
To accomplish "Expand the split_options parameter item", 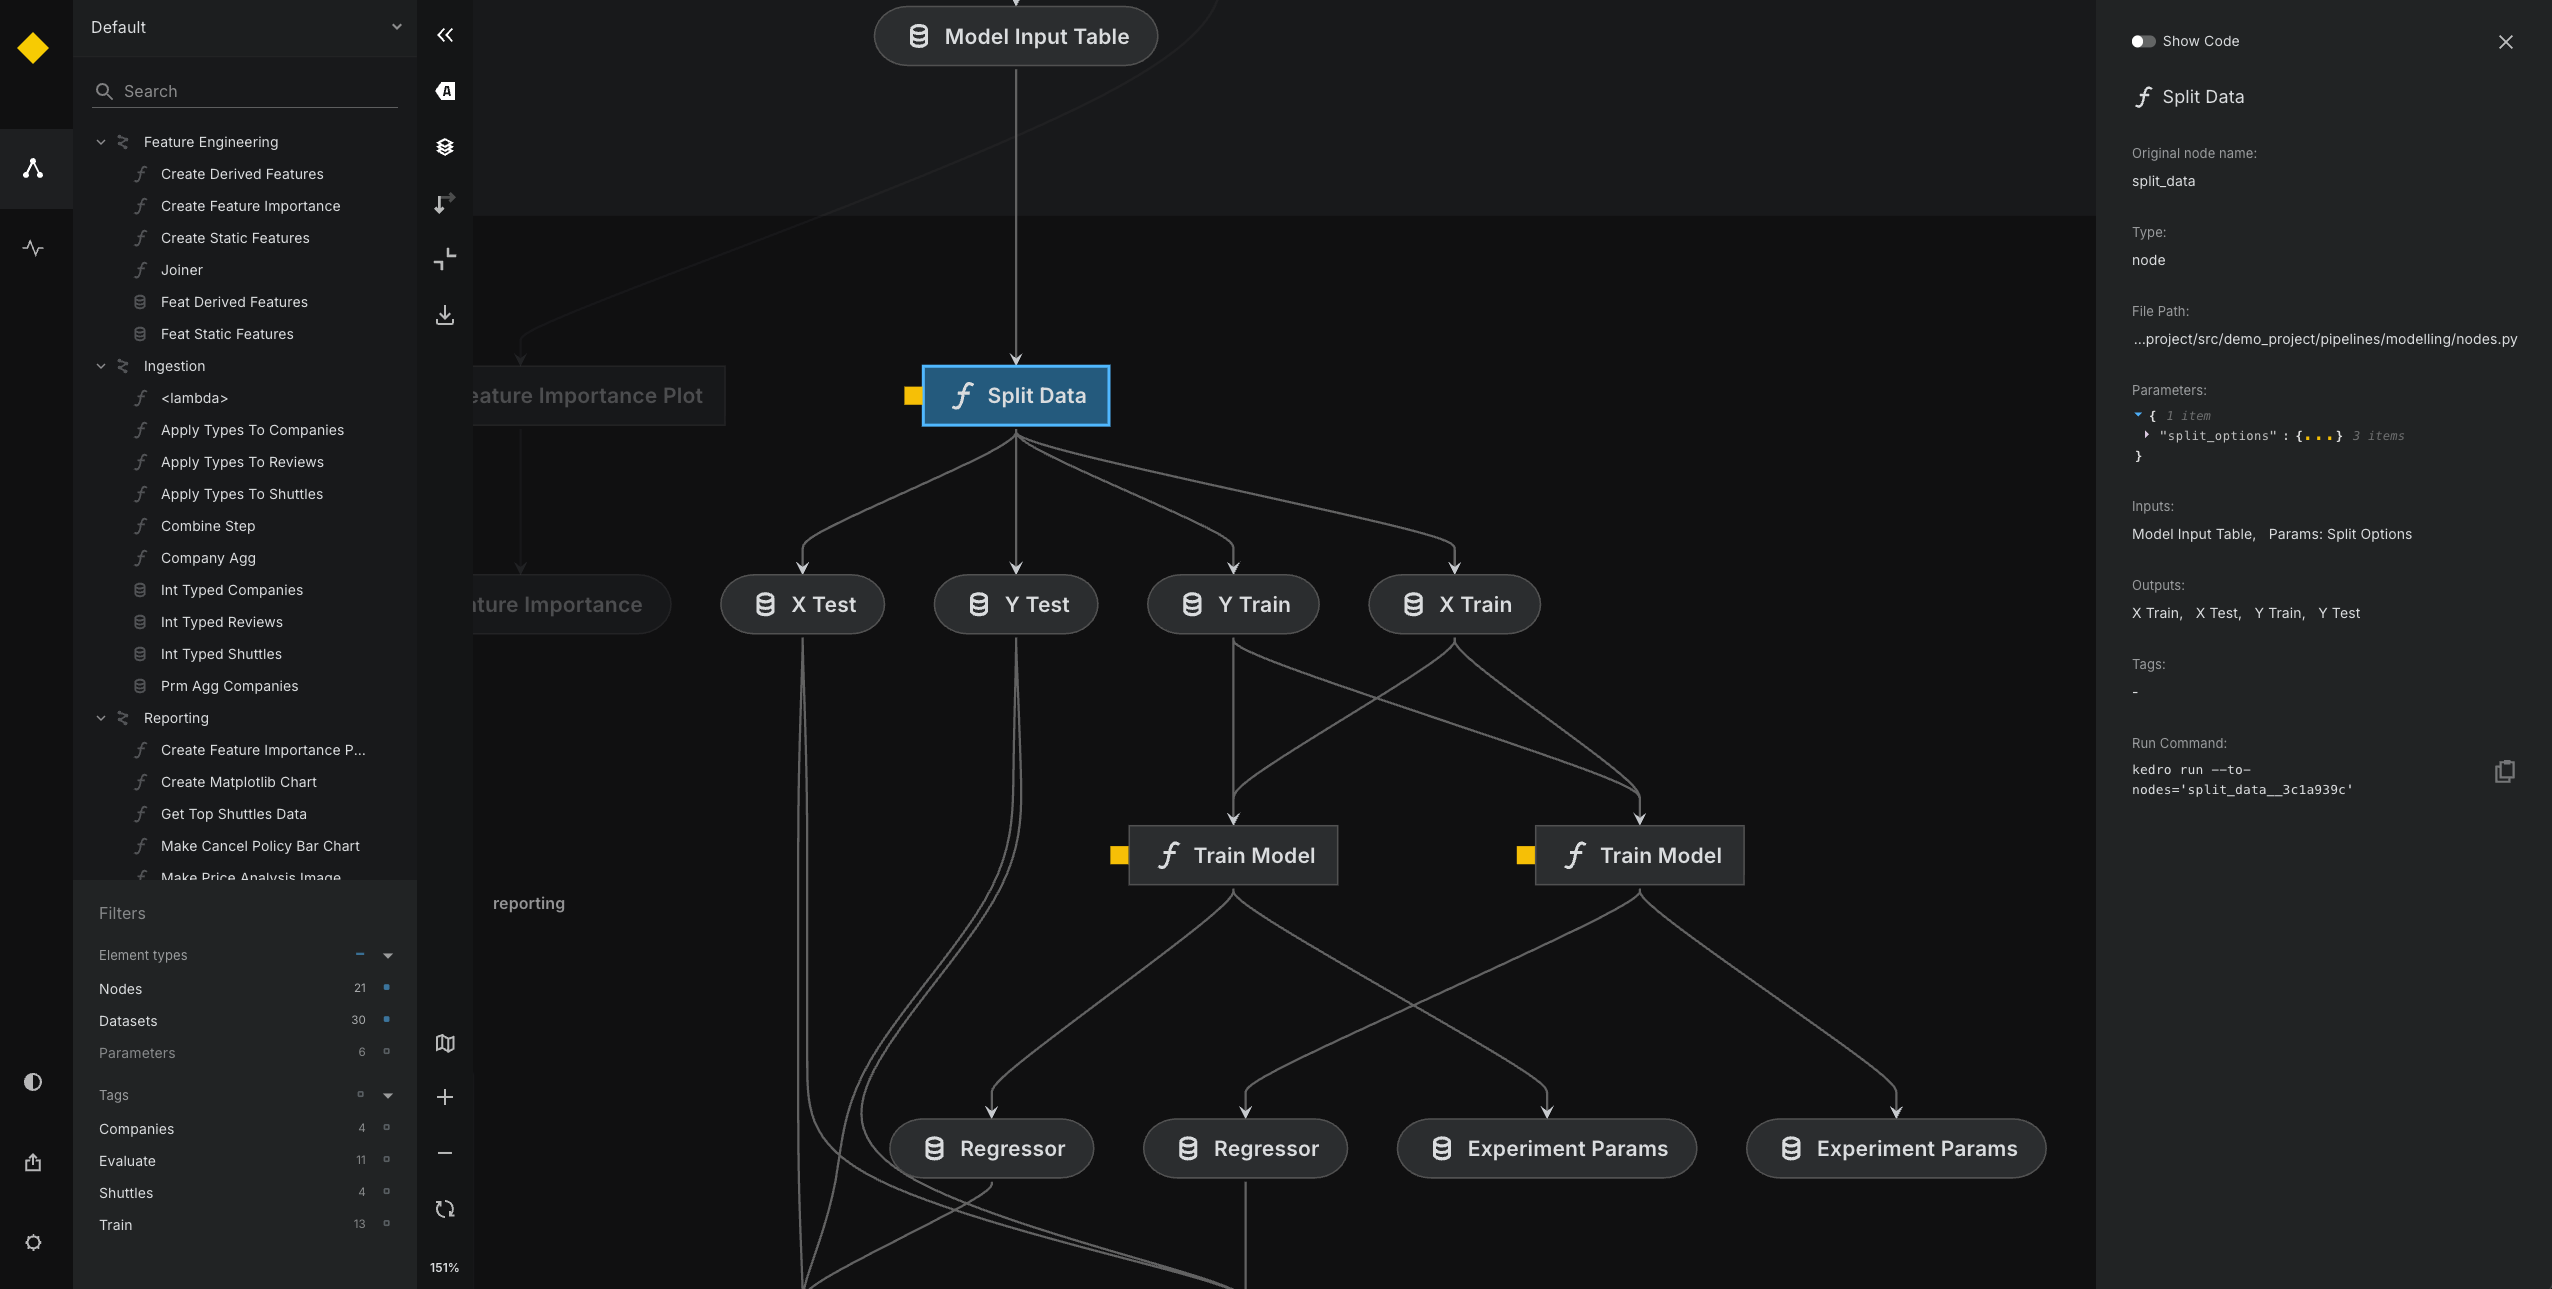I will [x=2148, y=436].
